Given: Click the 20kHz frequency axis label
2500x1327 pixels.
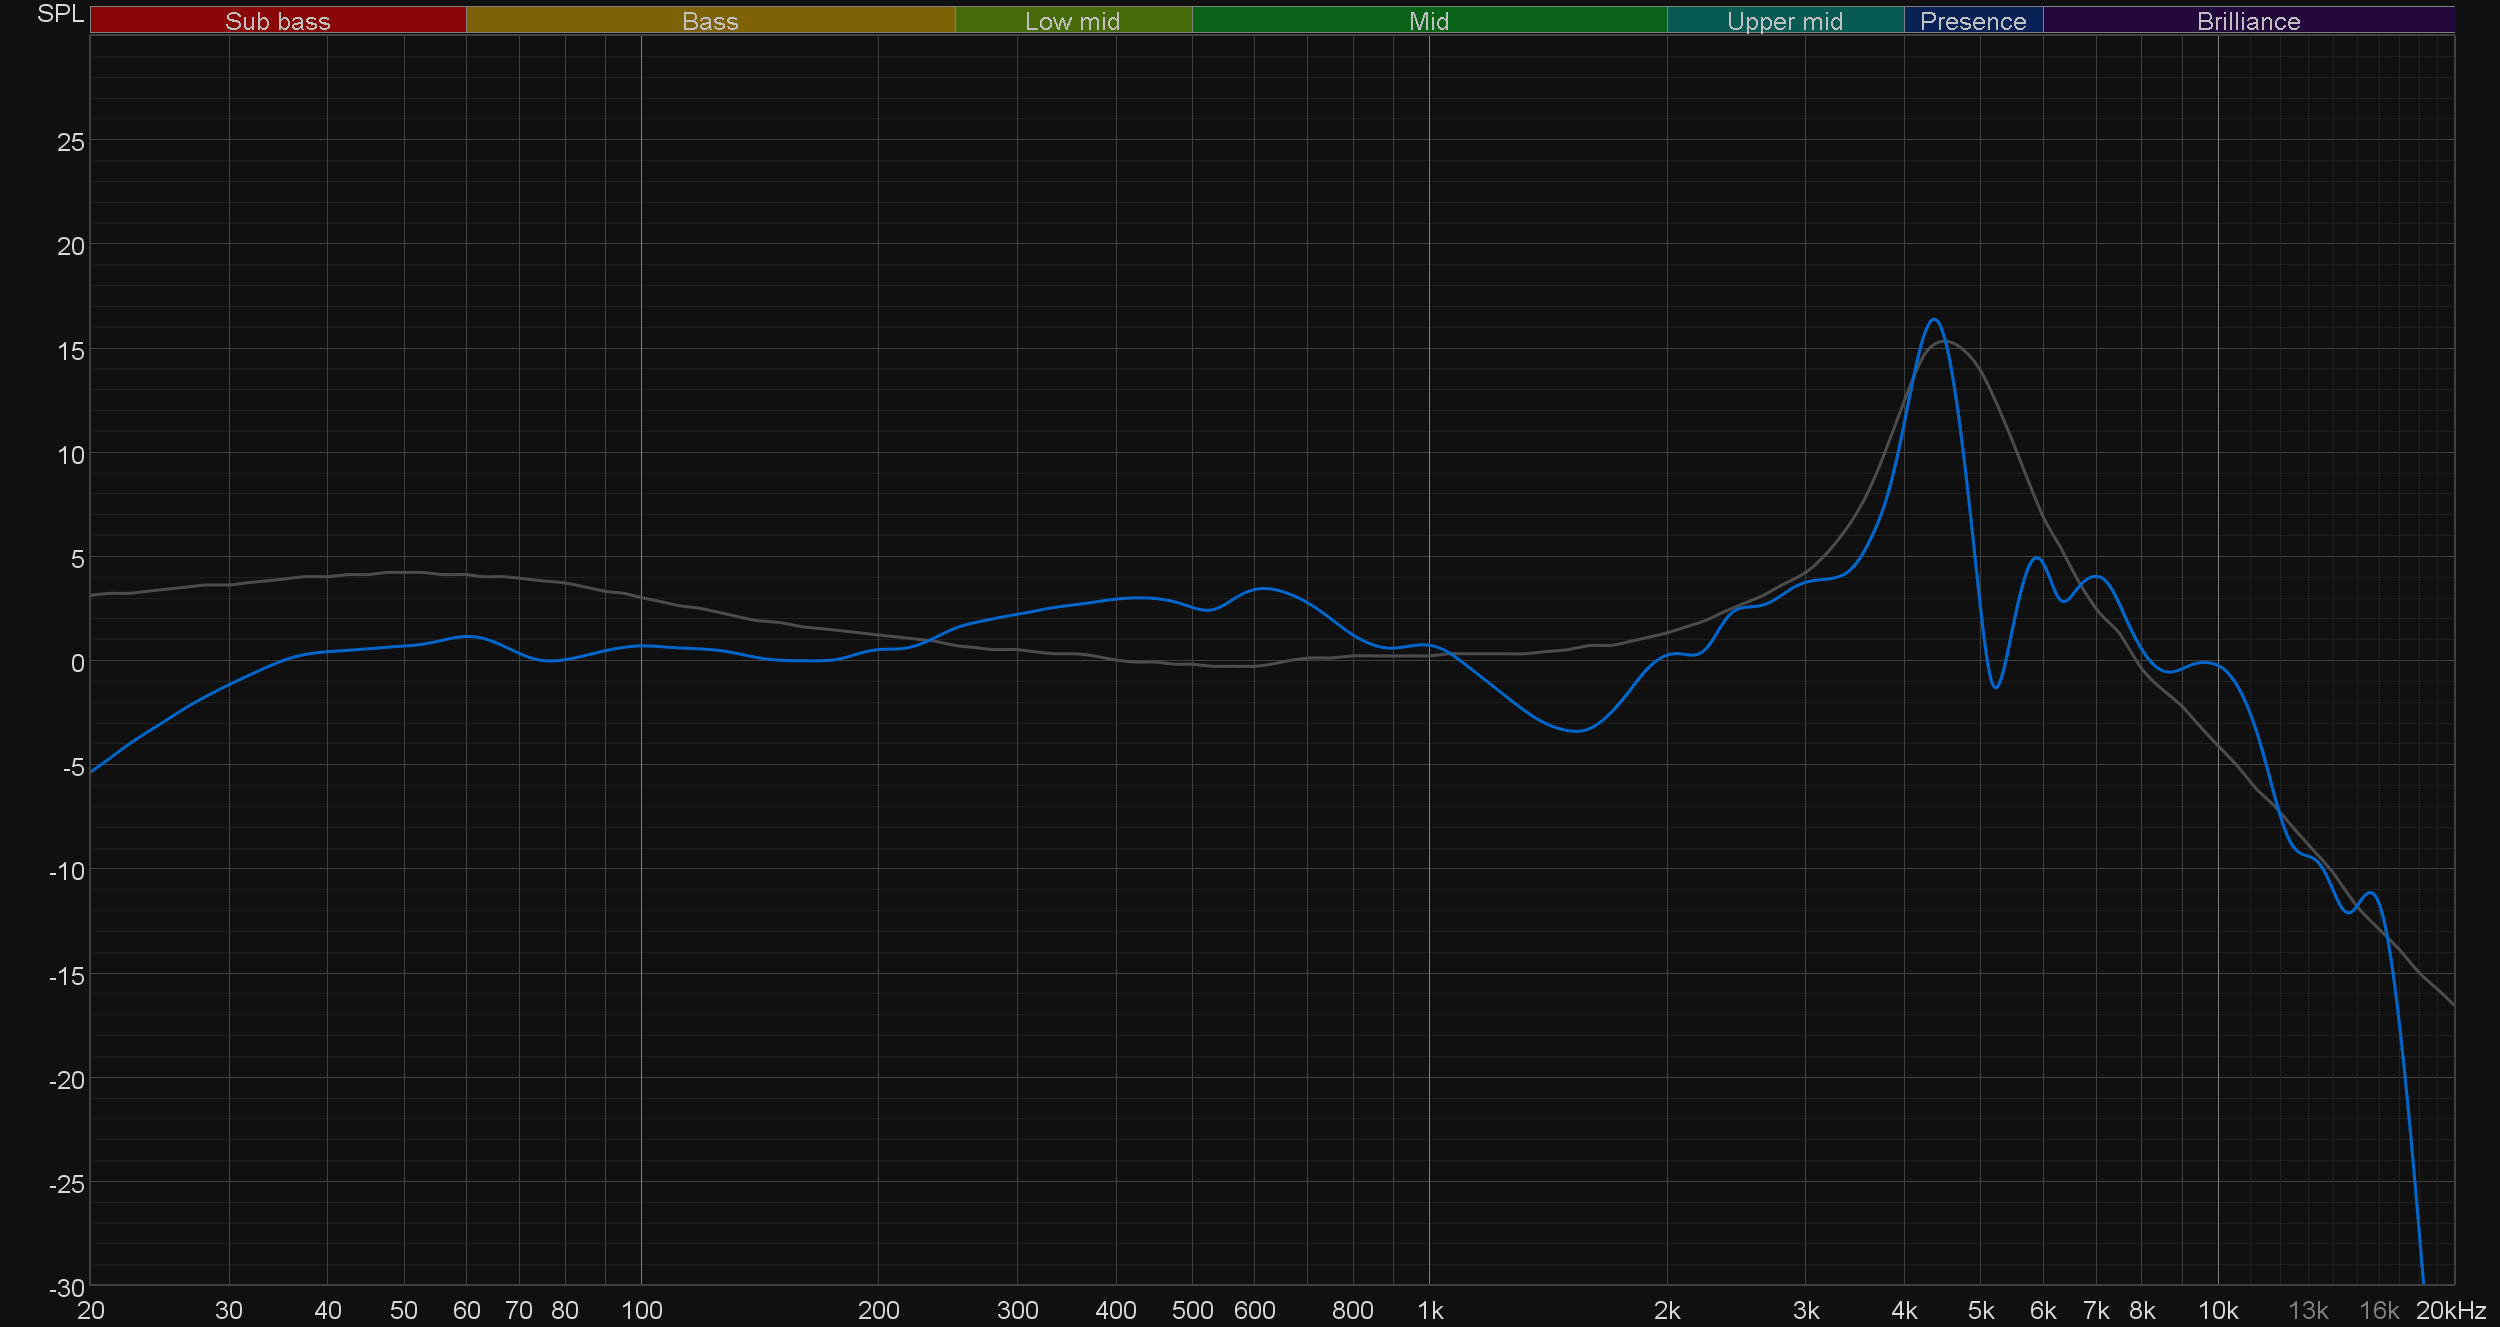Looking at the screenshot, I should [x=2450, y=1310].
